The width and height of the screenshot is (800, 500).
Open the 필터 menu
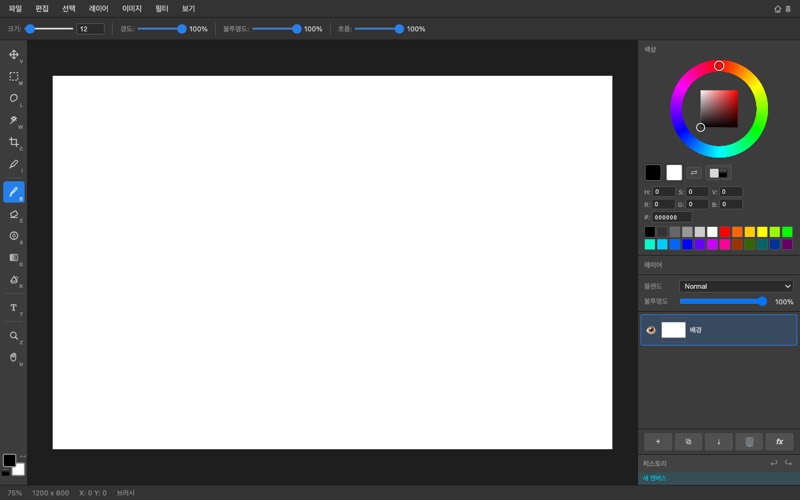click(162, 9)
